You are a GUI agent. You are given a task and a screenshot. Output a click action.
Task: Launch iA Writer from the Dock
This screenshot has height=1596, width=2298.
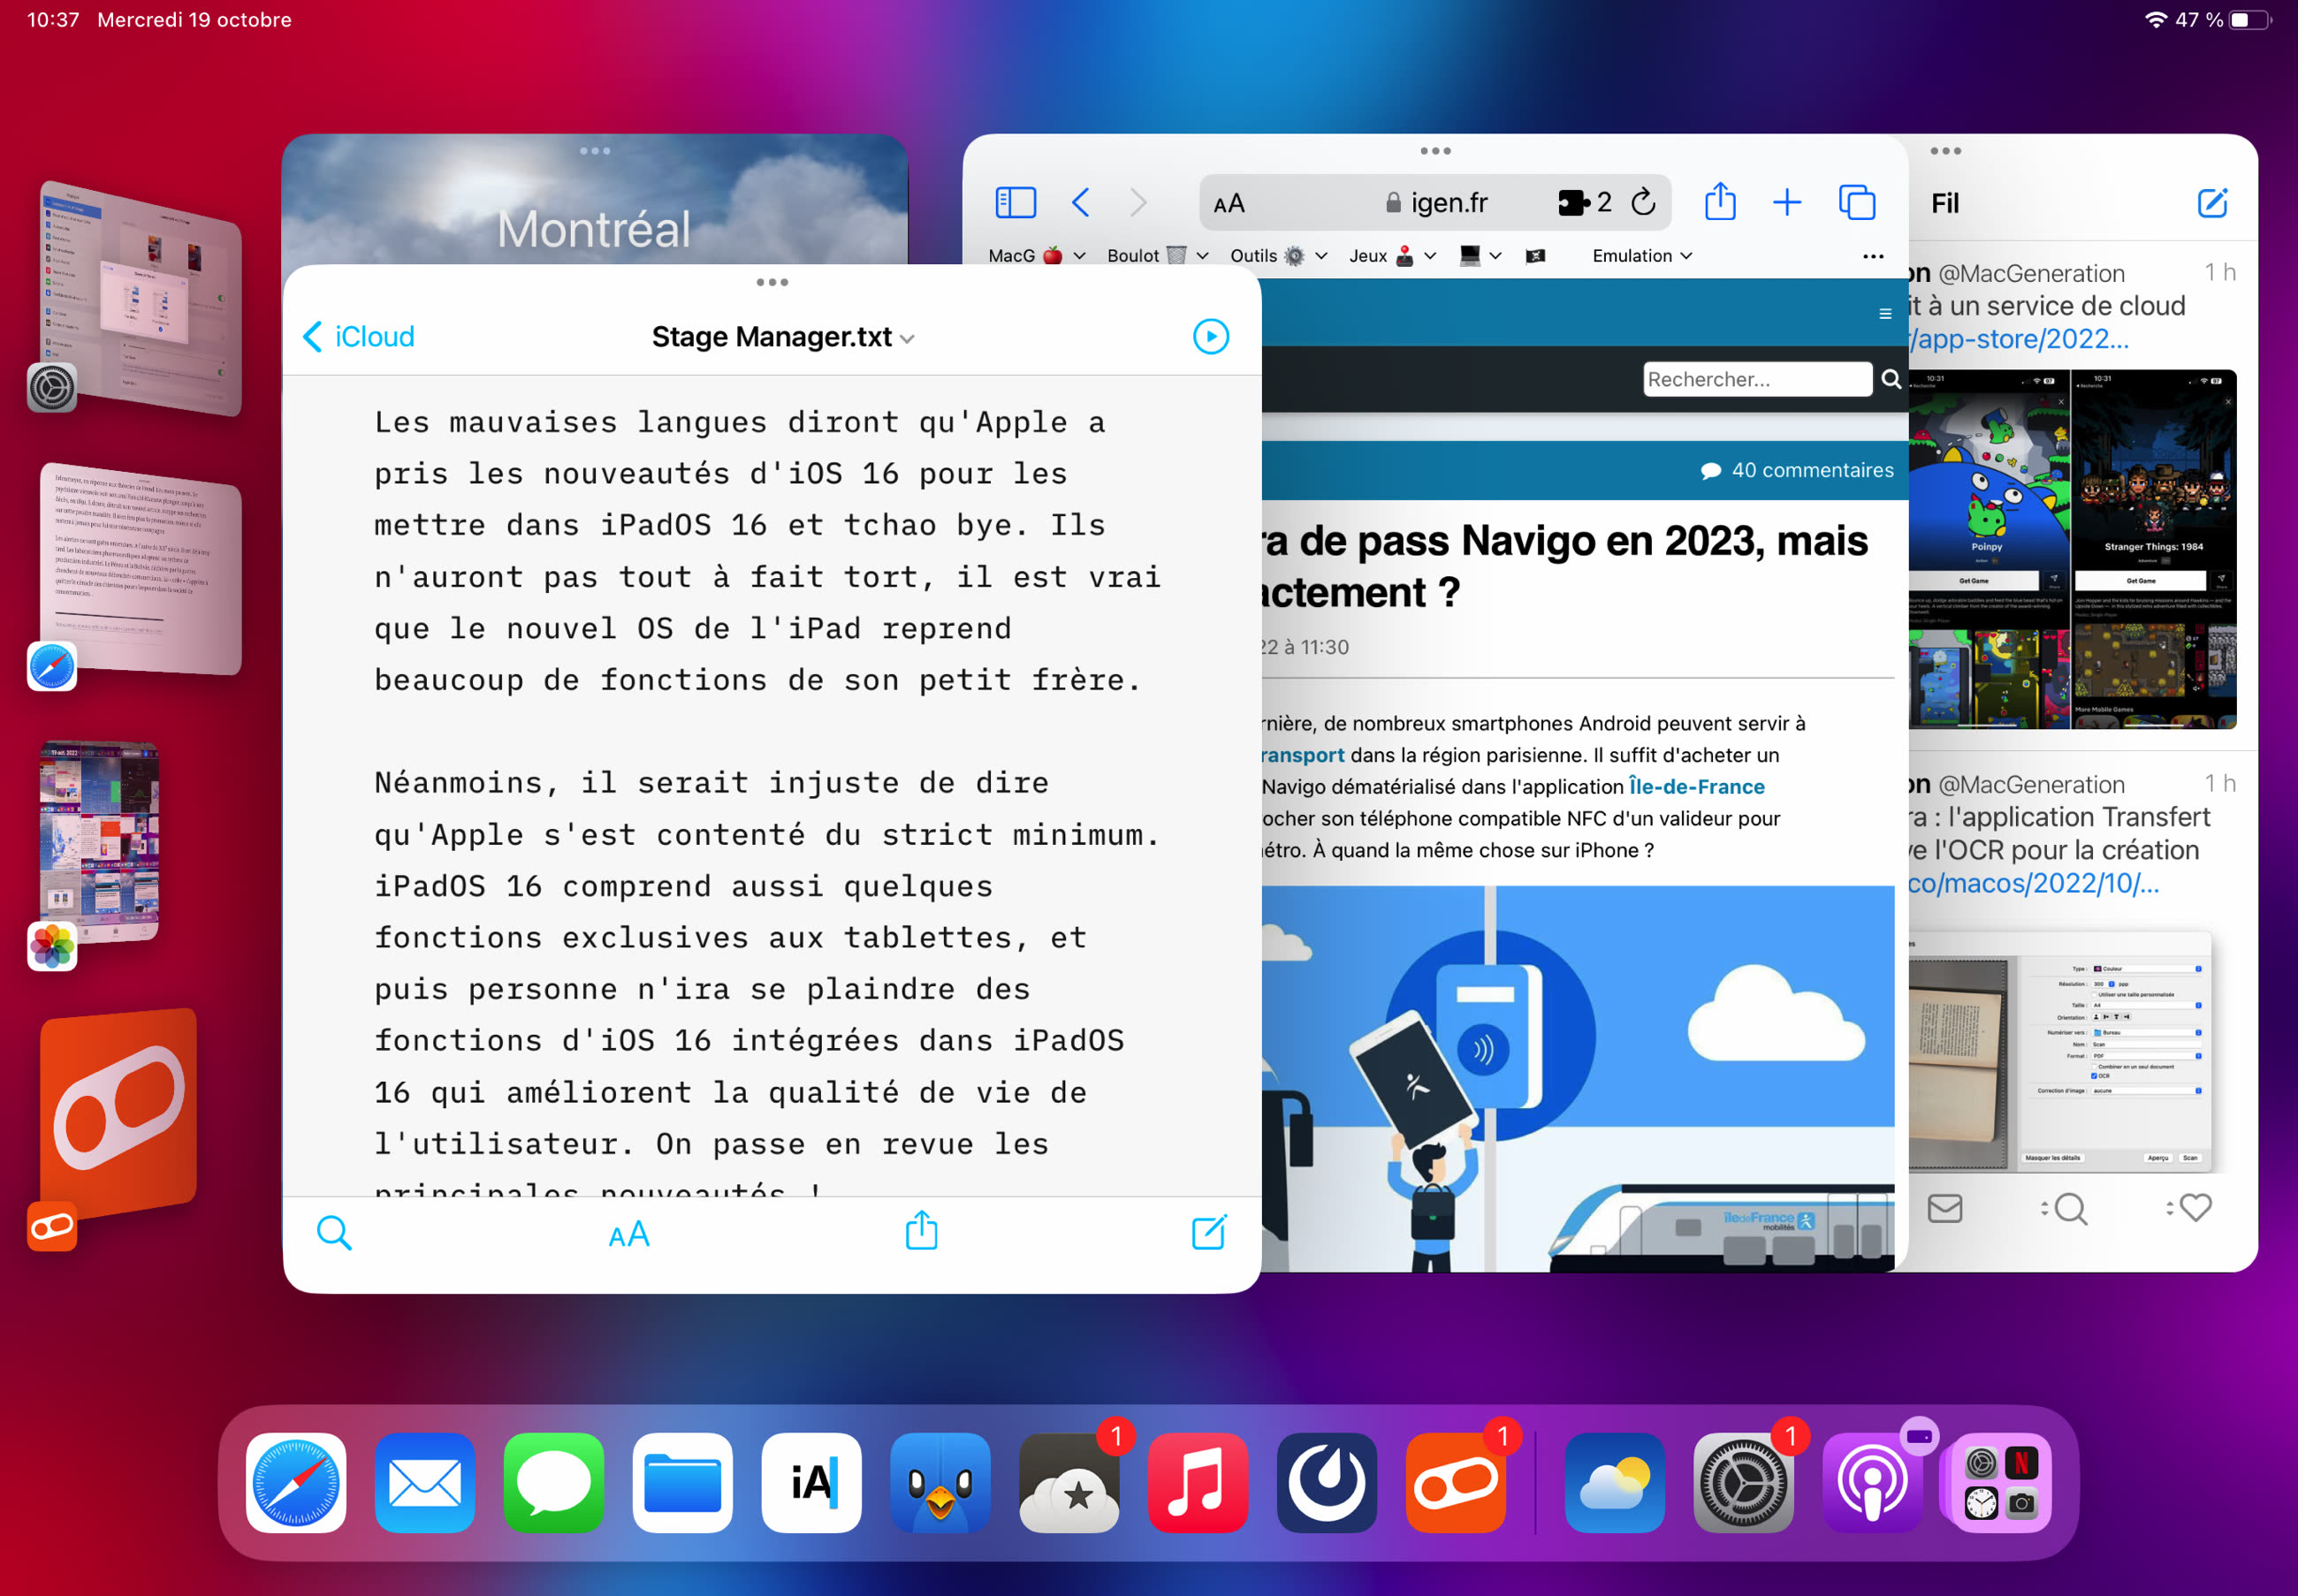(x=811, y=1483)
